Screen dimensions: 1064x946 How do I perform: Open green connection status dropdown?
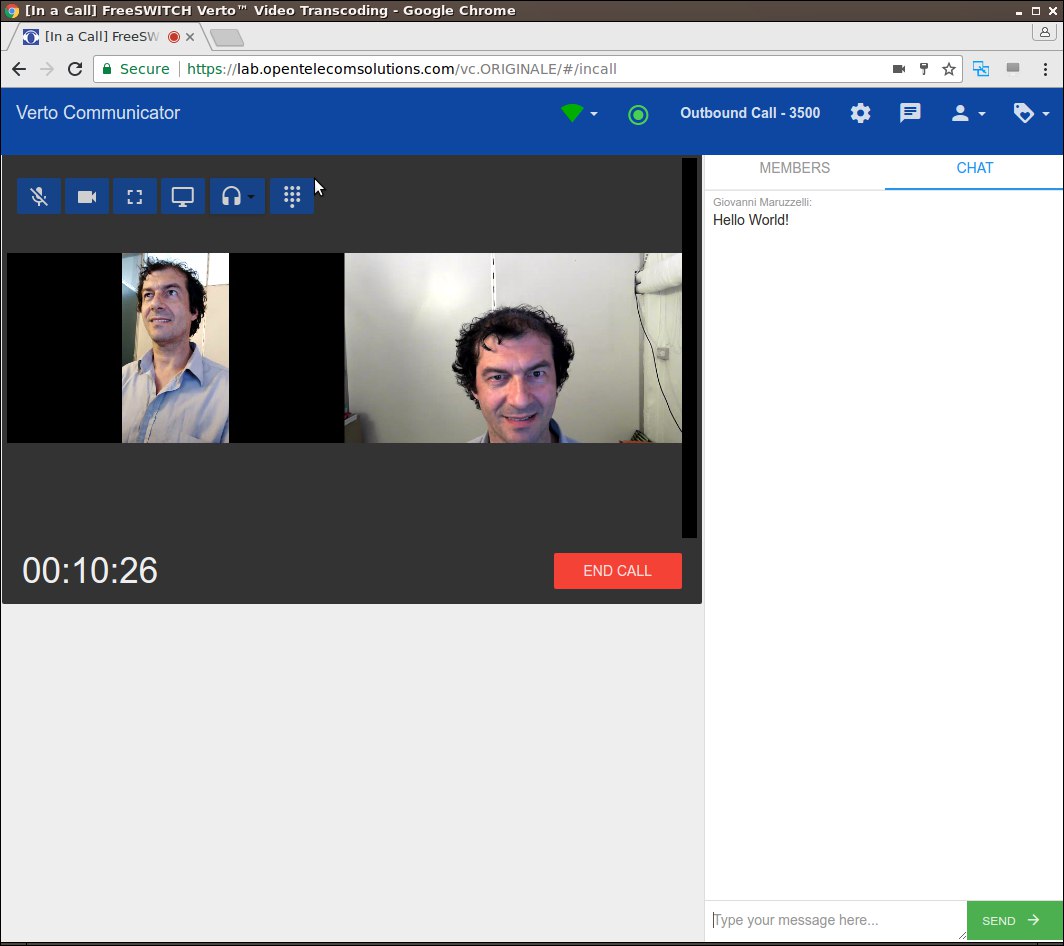point(579,113)
